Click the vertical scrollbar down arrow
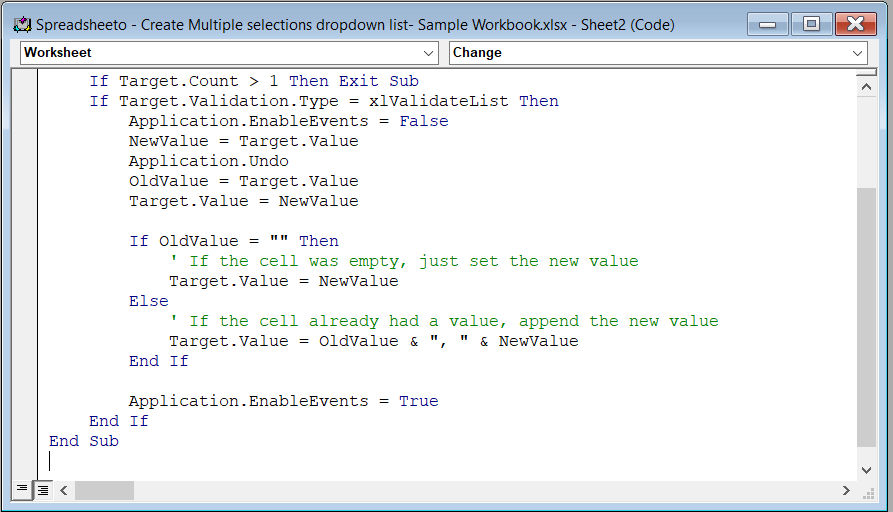The height and width of the screenshot is (512, 893). [866, 469]
